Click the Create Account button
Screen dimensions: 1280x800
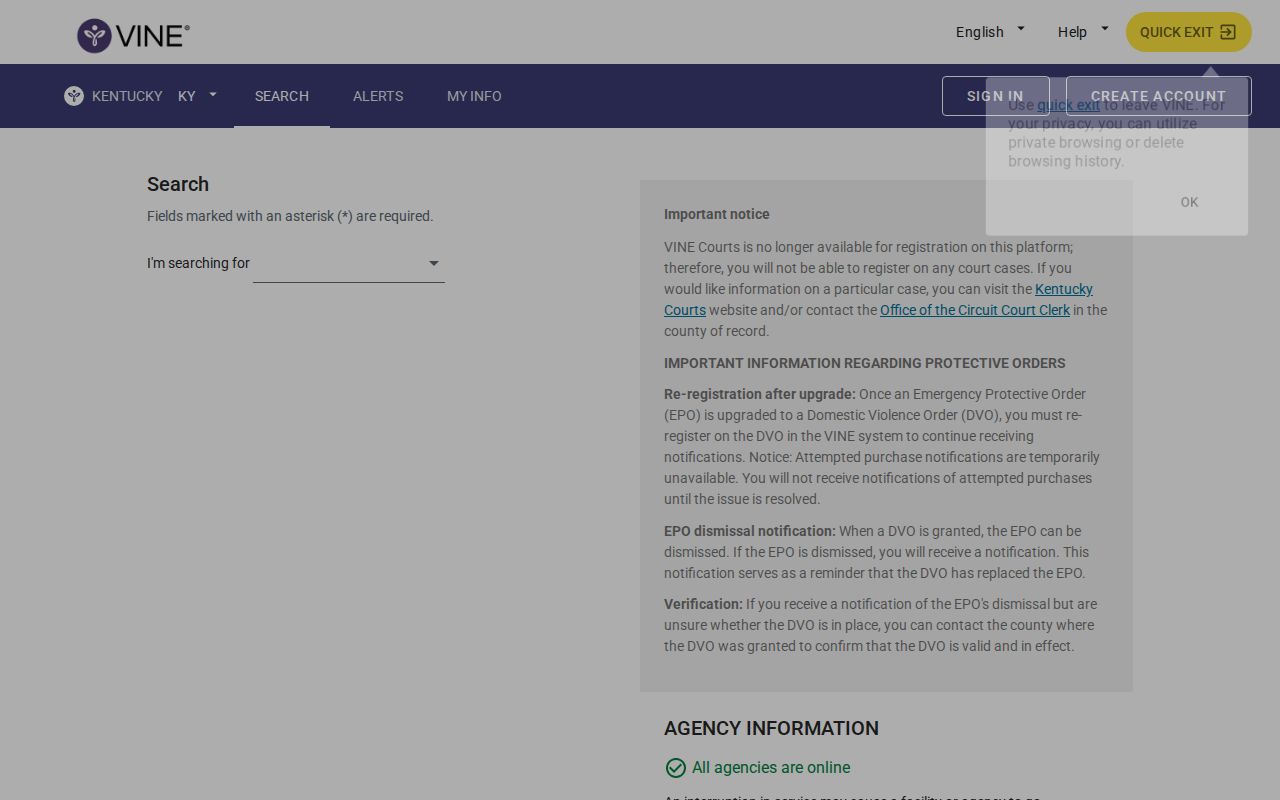(x=1158, y=96)
